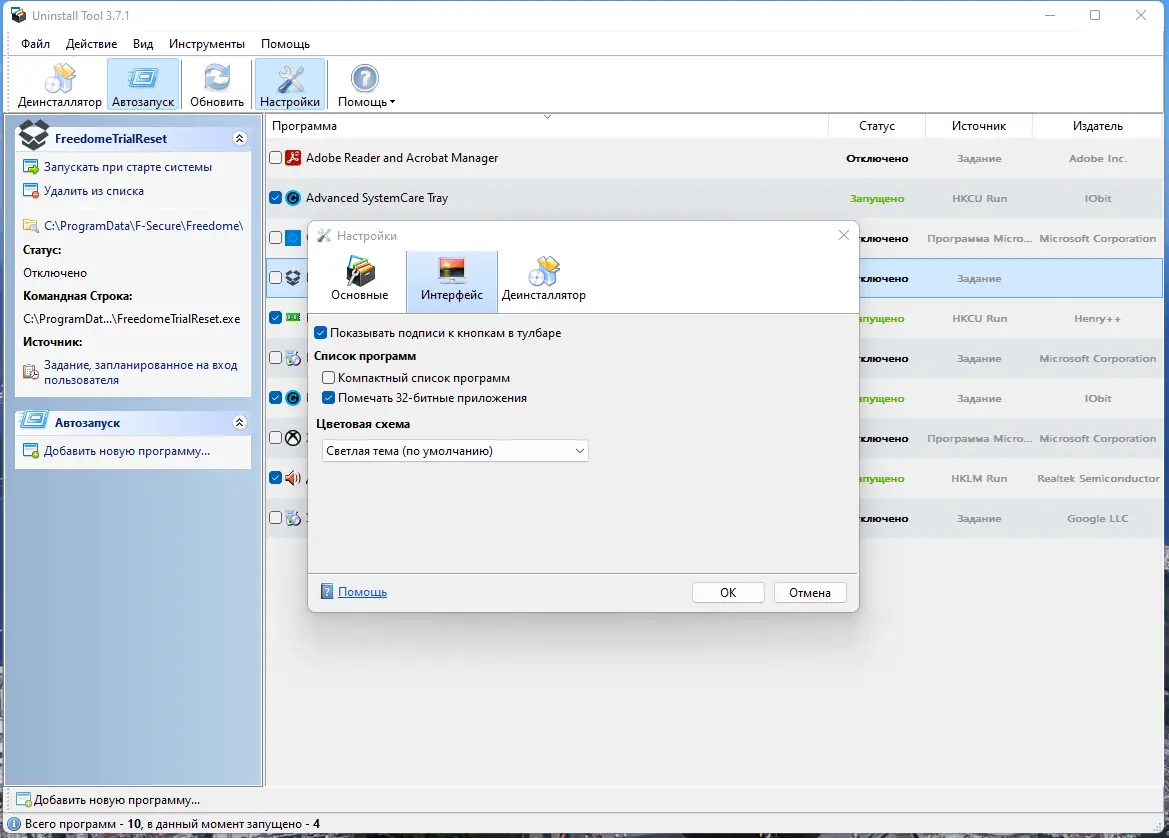This screenshot has width=1169, height=838.
Task: Click the scheduled task icon under Источник
Action: (31, 371)
